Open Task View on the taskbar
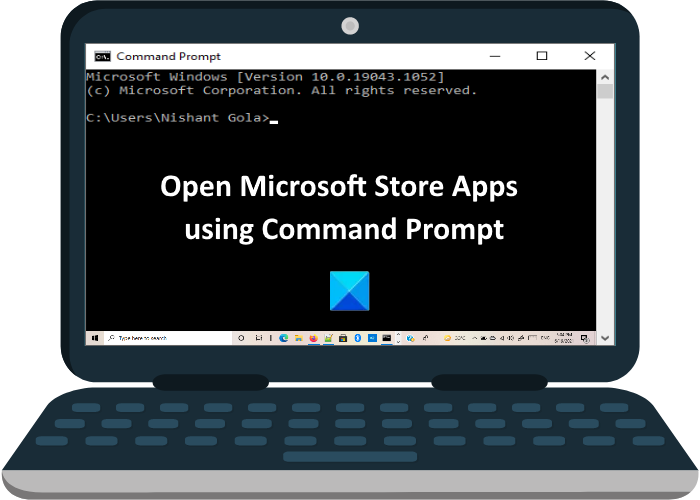 [x=259, y=338]
